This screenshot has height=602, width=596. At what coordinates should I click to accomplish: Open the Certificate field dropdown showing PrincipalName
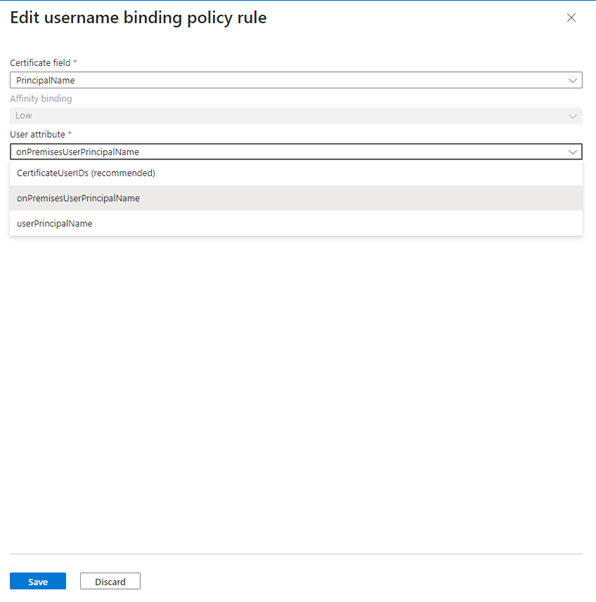296,80
